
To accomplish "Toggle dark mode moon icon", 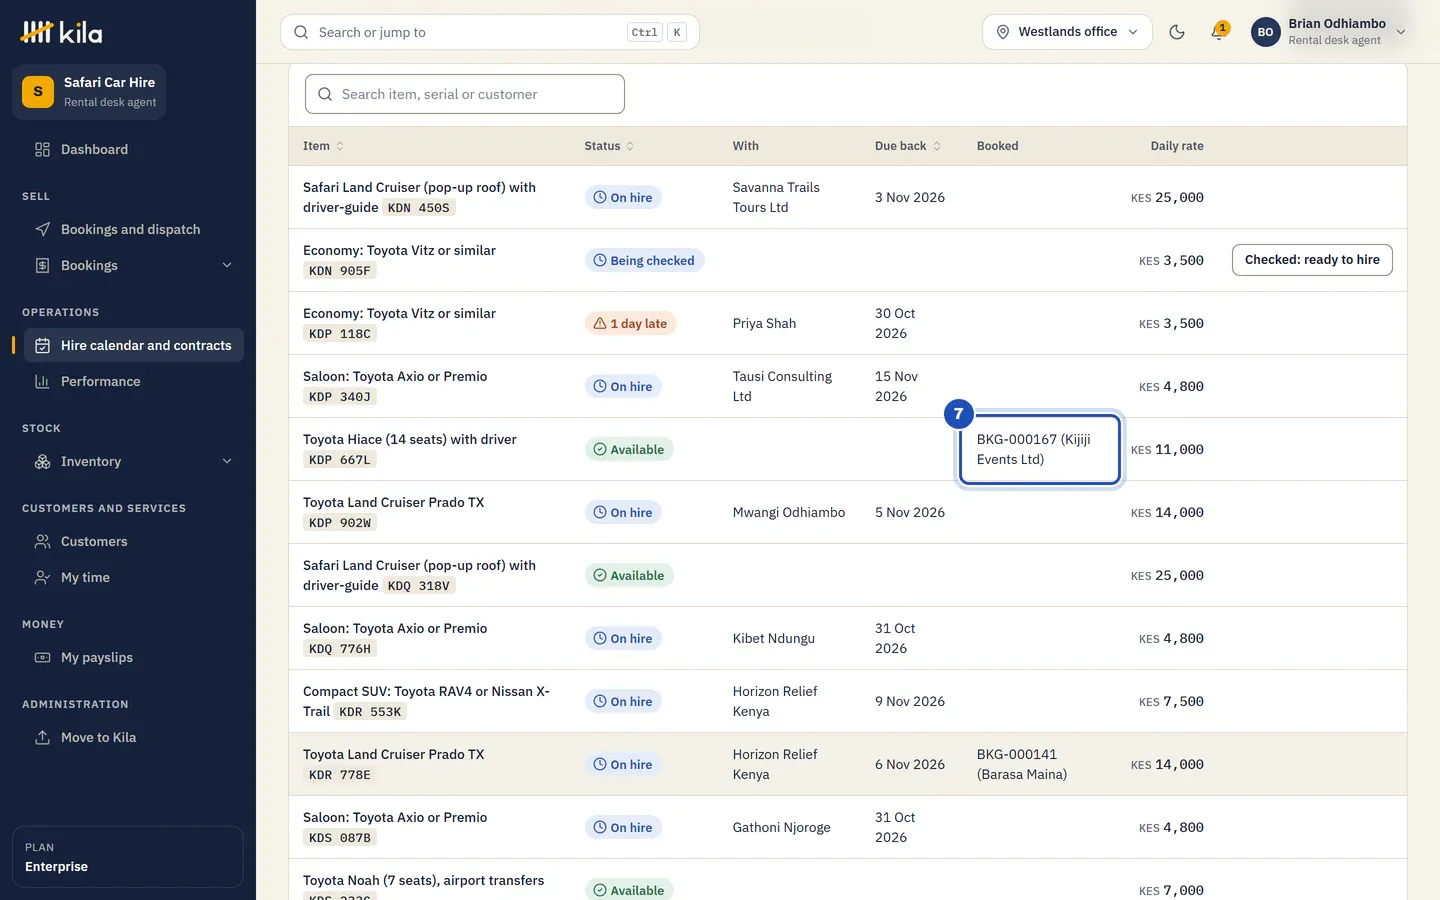I will (1177, 32).
